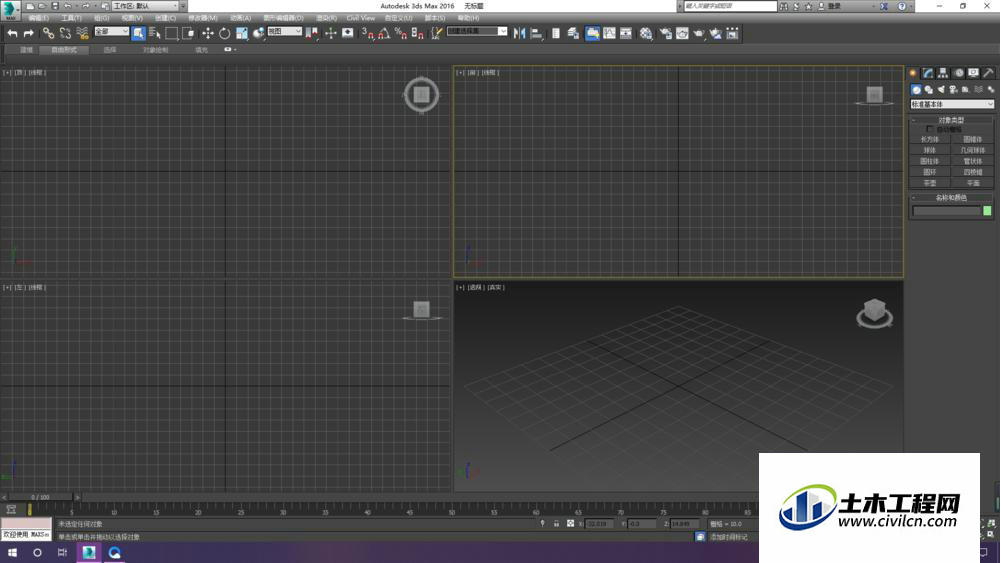Click the Mirror tool icon
This screenshot has height=563, width=1000.
click(520, 33)
